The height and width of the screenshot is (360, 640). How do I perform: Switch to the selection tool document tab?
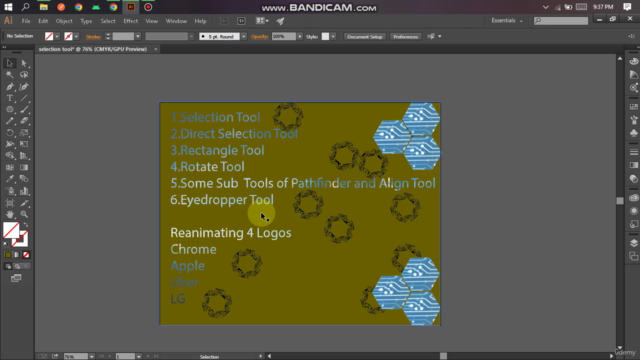[x=93, y=49]
